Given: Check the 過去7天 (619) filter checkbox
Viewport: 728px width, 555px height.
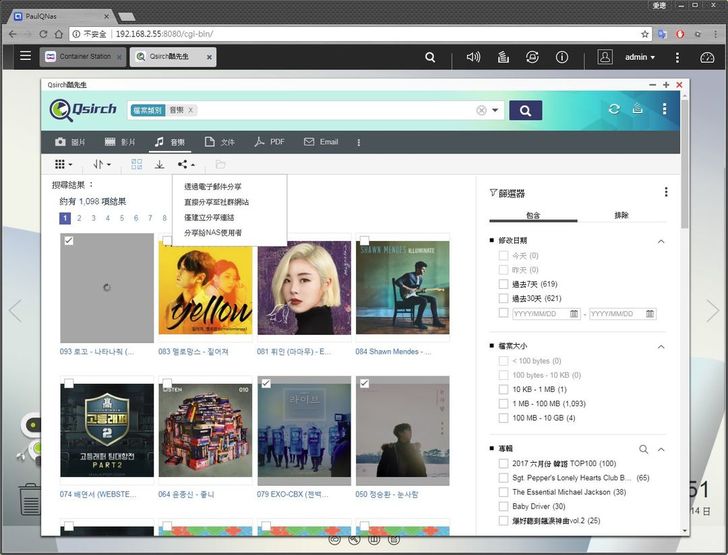Looking at the screenshot, I should point(504,285).
